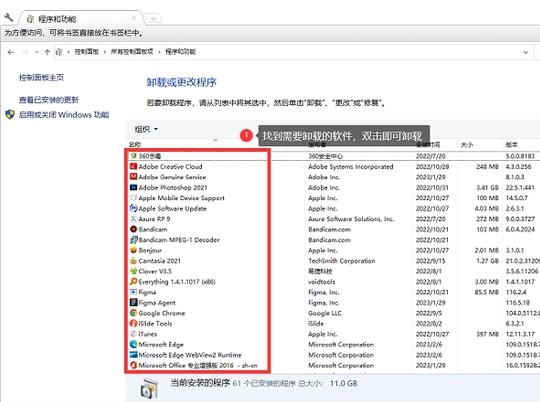Click the Microsoft Office 2016 icon
This screenshot has width=540, height=402.
(x=133, y=365)
